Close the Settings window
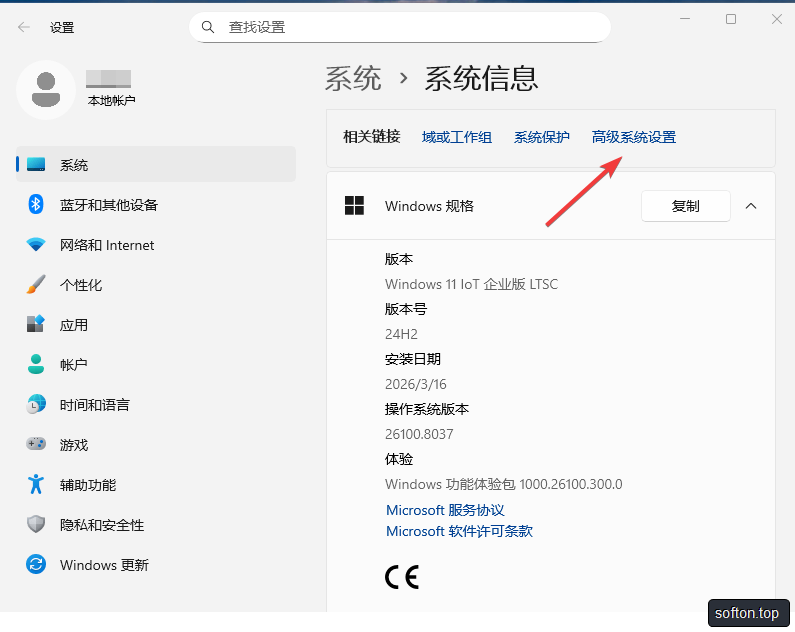 [x=777, y=19]
